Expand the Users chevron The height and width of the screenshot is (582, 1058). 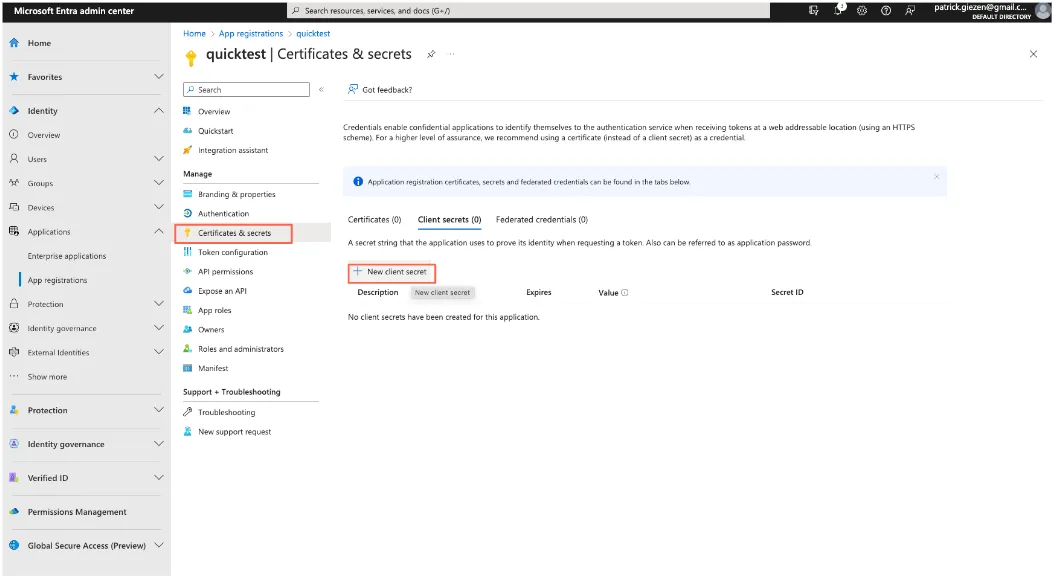[x=159, y=158]
